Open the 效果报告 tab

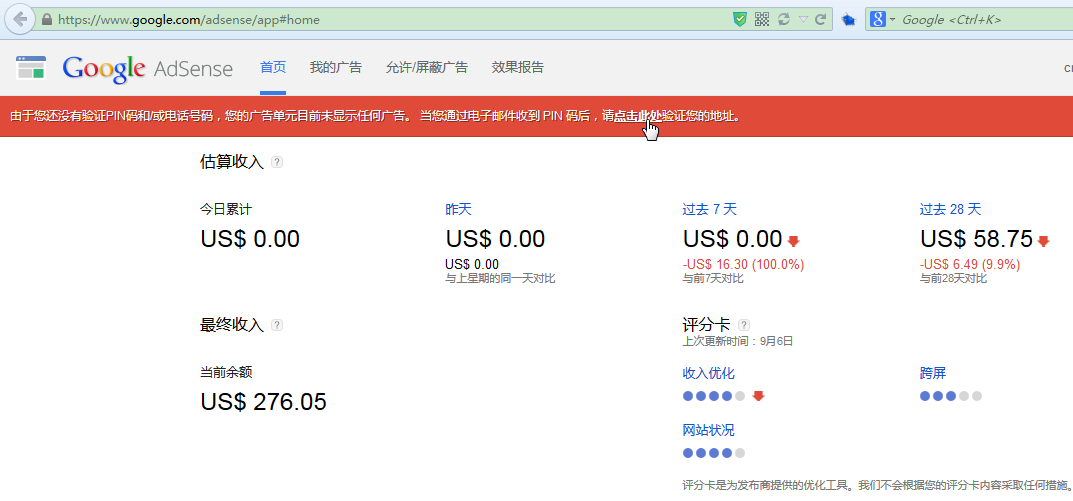click(x=517, y=67)
